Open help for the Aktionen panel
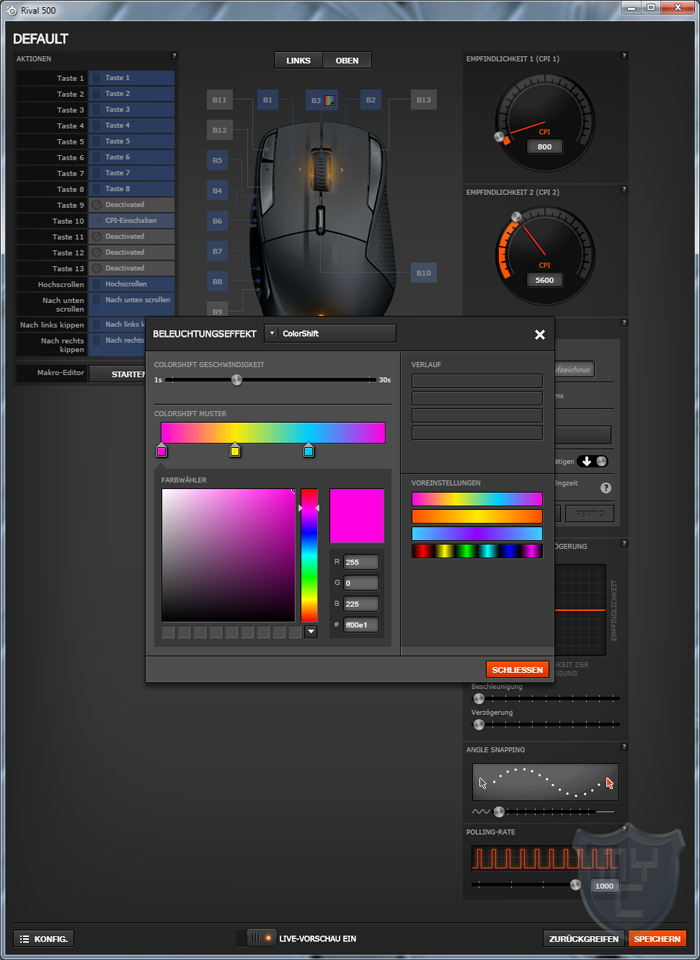This screenshot has height=960, width=700. [174, 57]
